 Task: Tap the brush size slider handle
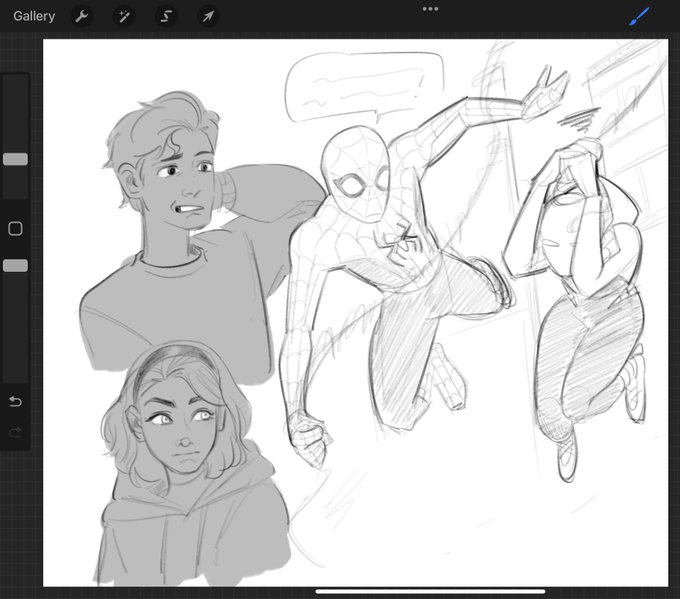tap(15, 159)
